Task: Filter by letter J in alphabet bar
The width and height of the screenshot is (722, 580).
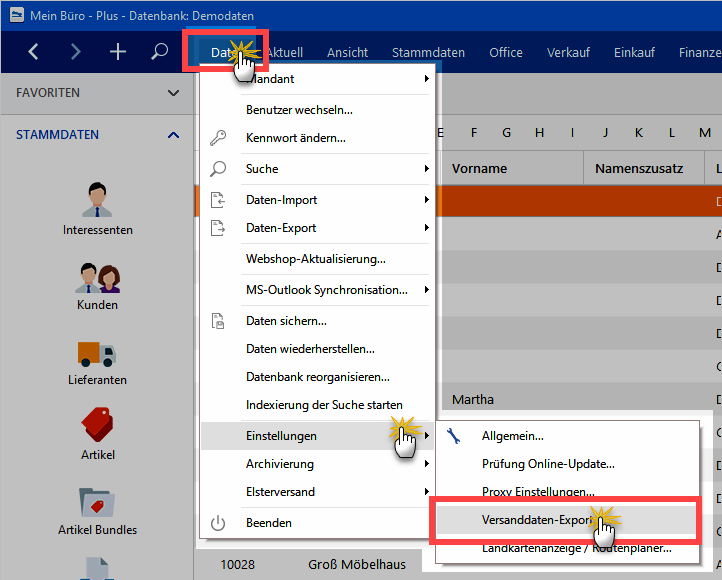Action: [x=606, y=133]
